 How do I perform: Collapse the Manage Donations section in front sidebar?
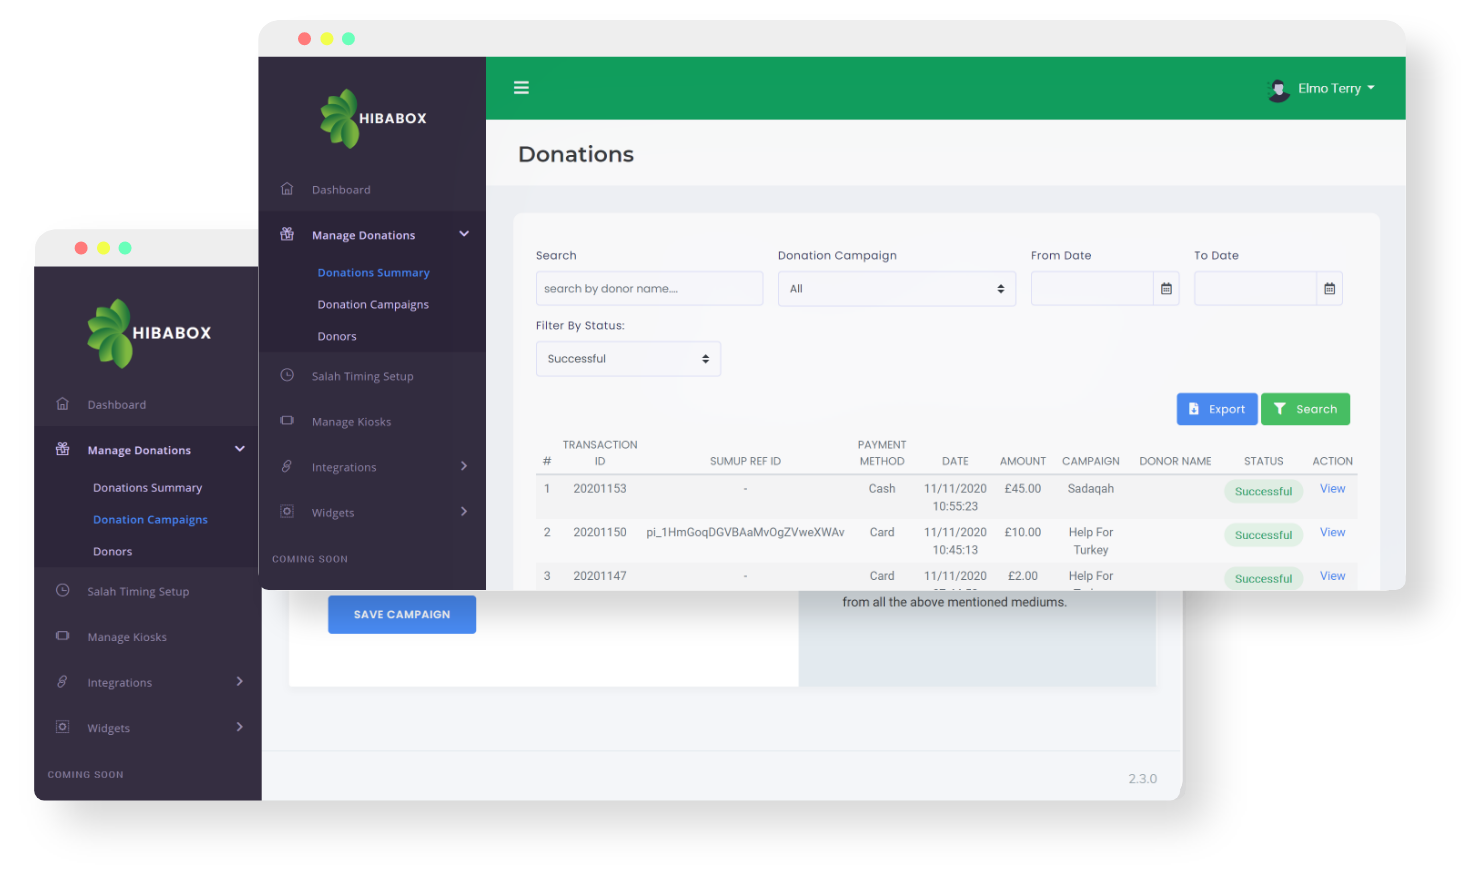463,234
